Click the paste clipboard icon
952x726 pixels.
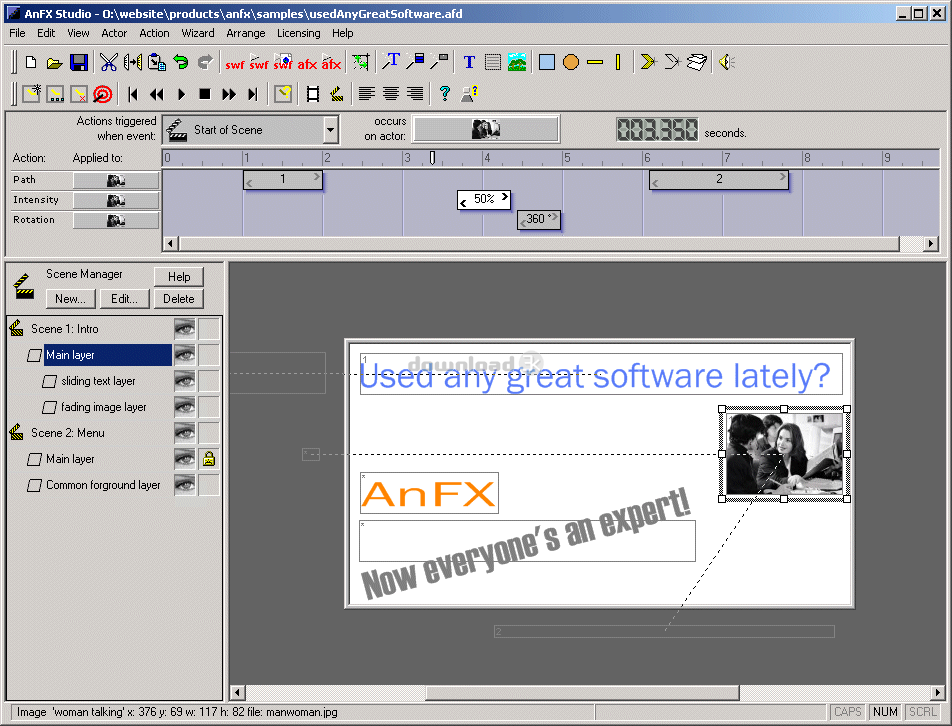point(157,62)
